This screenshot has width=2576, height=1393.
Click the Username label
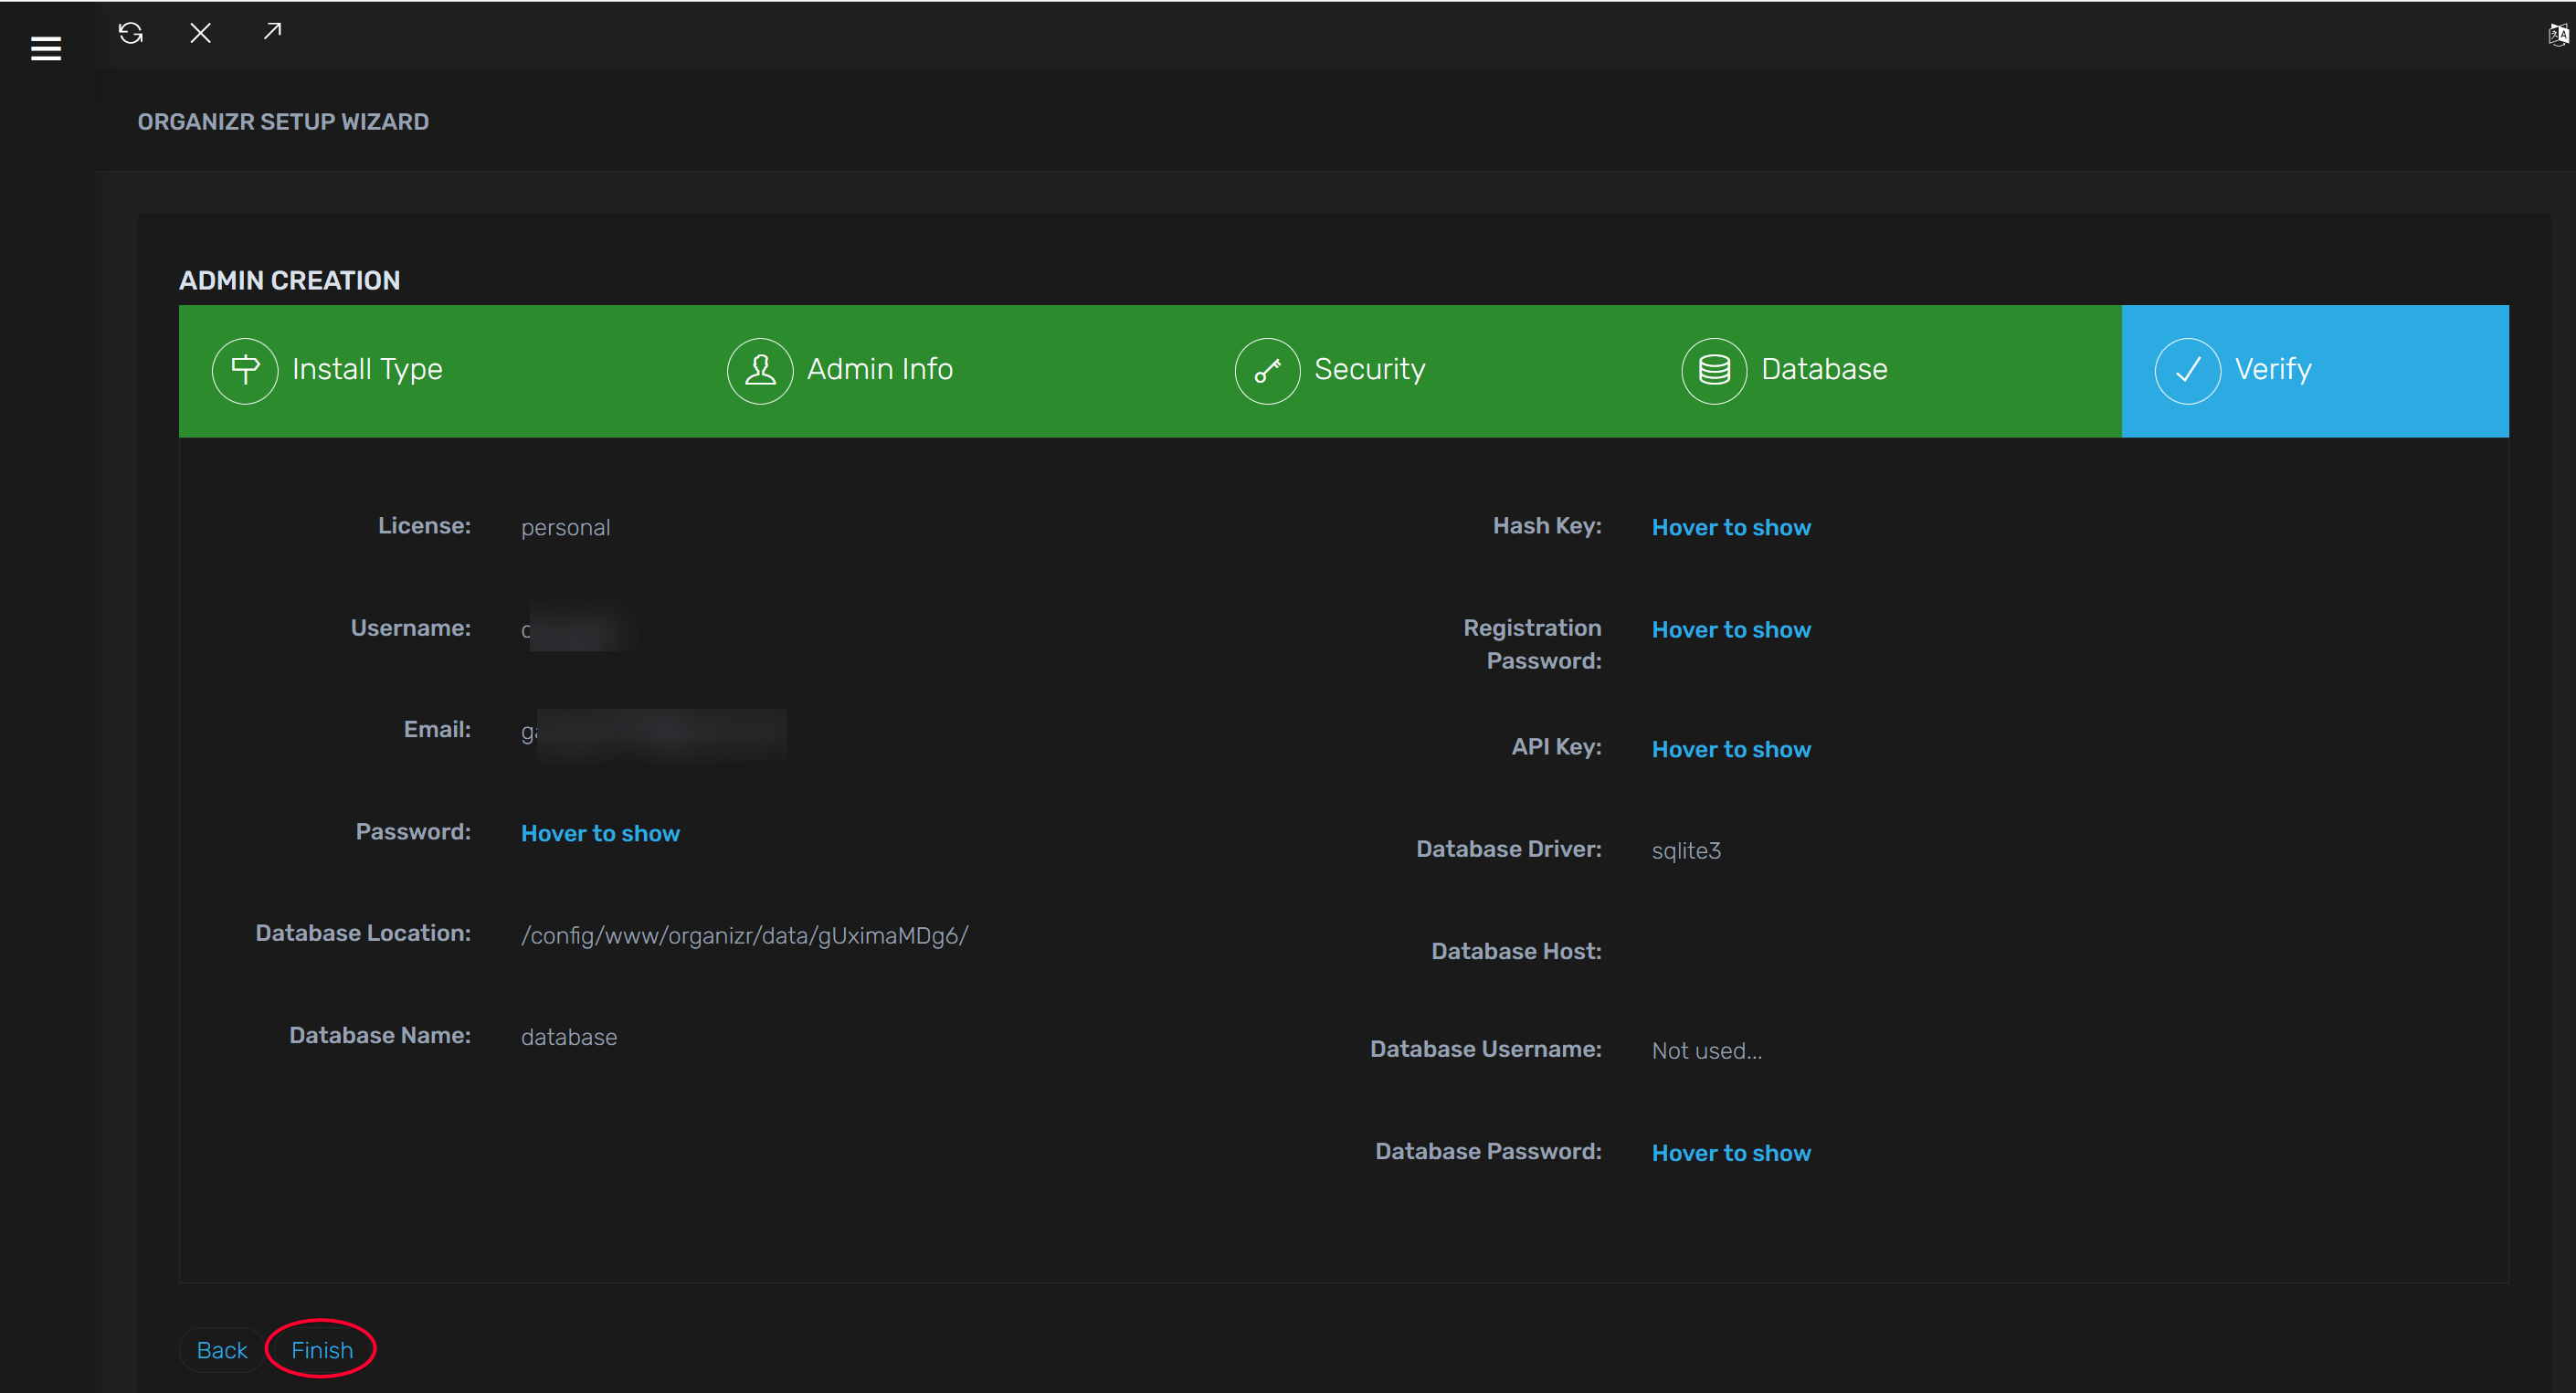(410, 628)
